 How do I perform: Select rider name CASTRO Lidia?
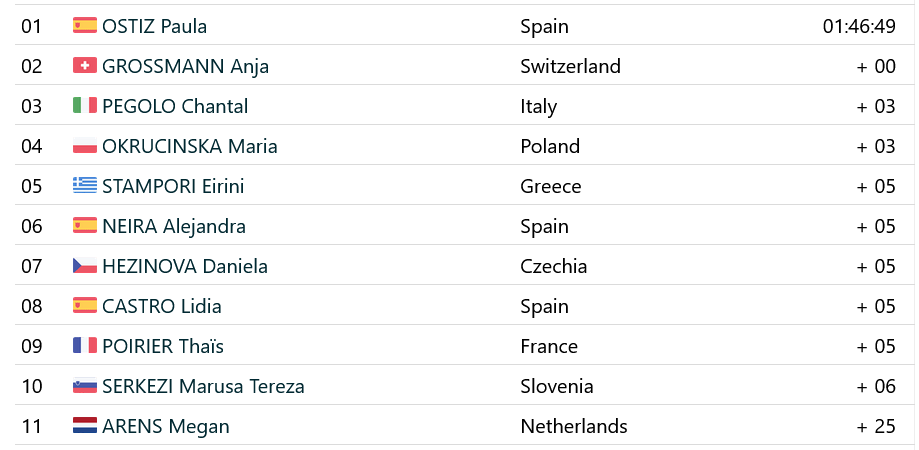[162, 306]
